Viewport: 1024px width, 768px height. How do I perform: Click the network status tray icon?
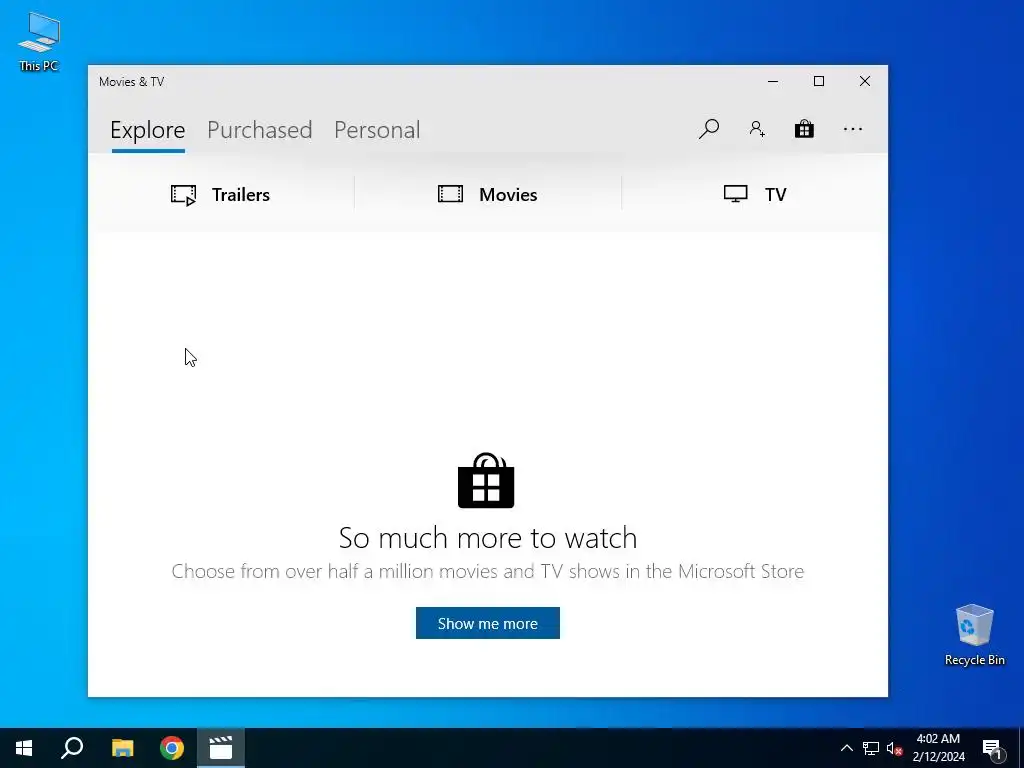click(871, 748)
